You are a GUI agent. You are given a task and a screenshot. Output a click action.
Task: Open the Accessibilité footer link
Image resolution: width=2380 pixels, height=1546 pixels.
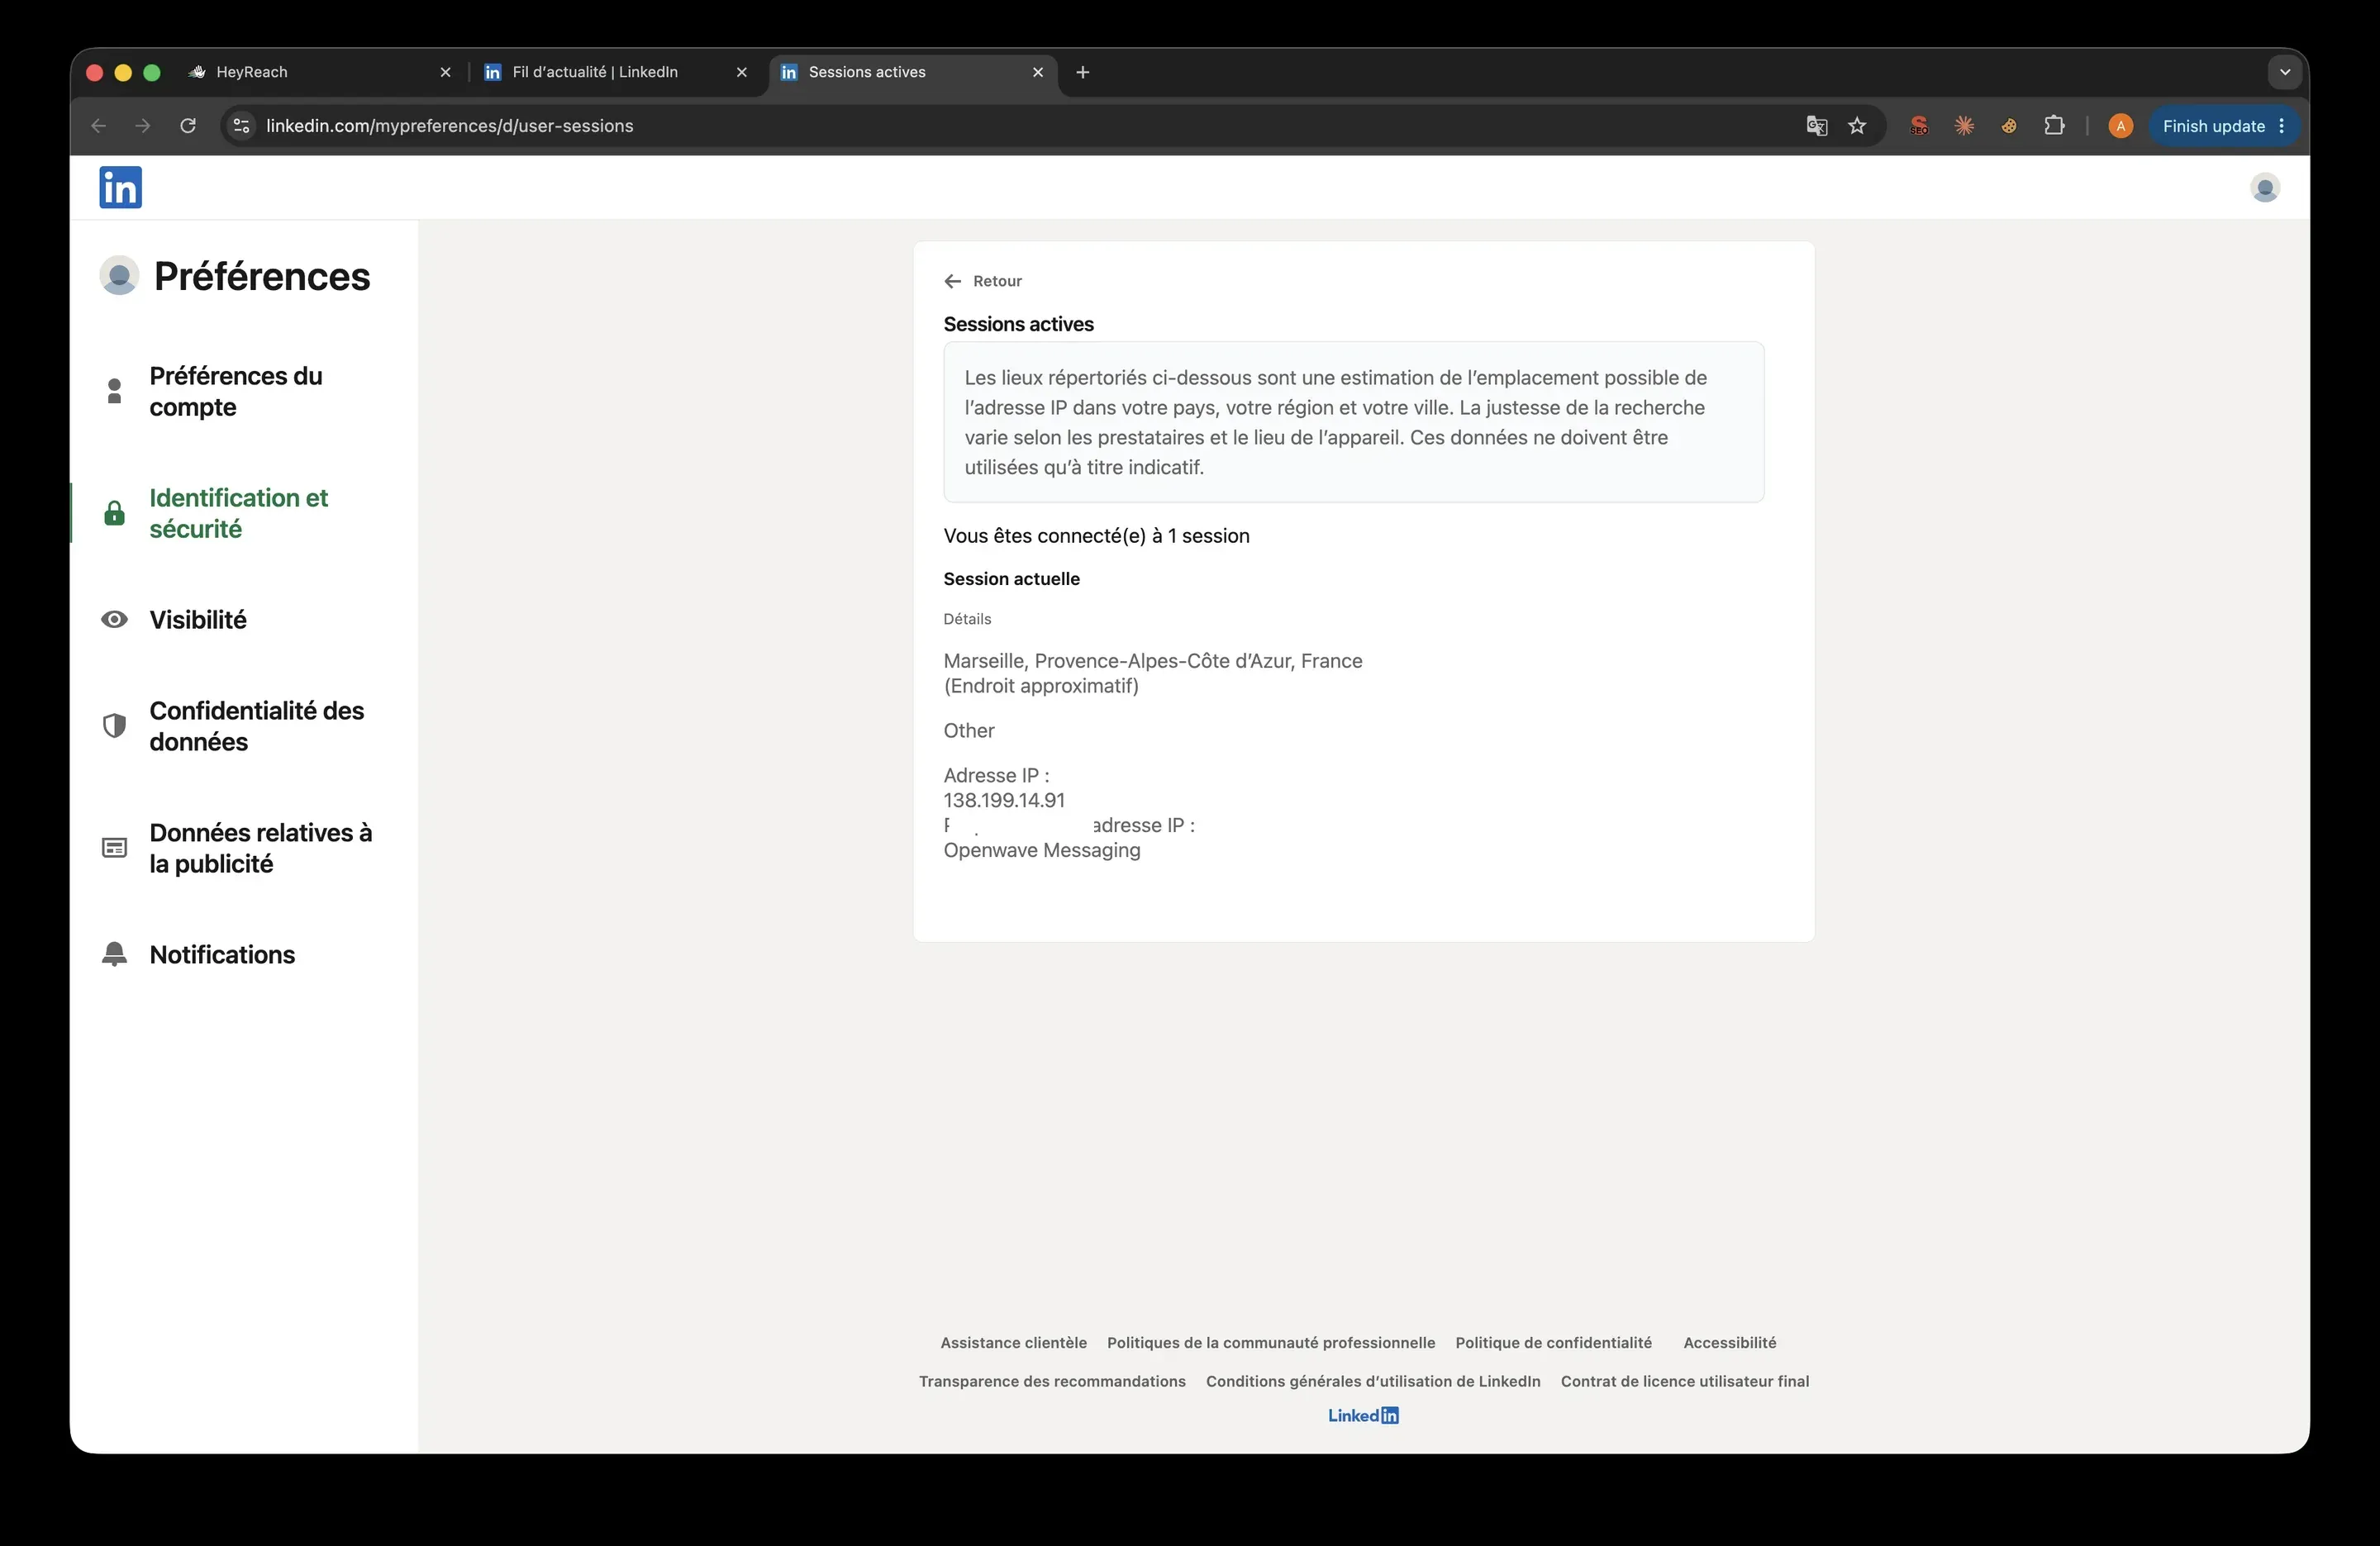point(1729,1343)
